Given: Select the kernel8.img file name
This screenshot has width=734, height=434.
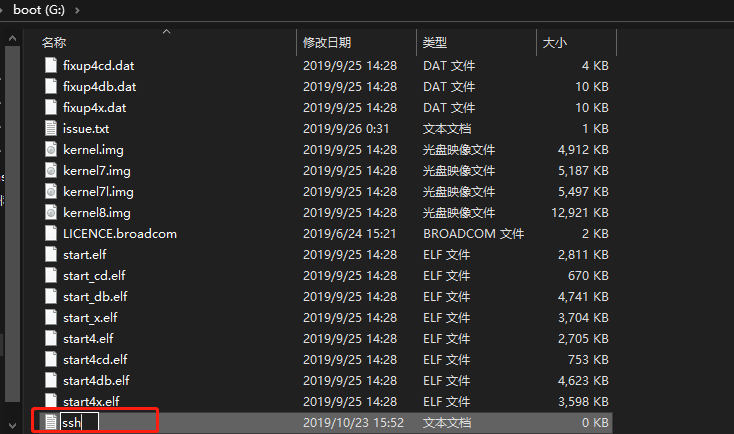Looking at the screenshot, I should point(97,213).
